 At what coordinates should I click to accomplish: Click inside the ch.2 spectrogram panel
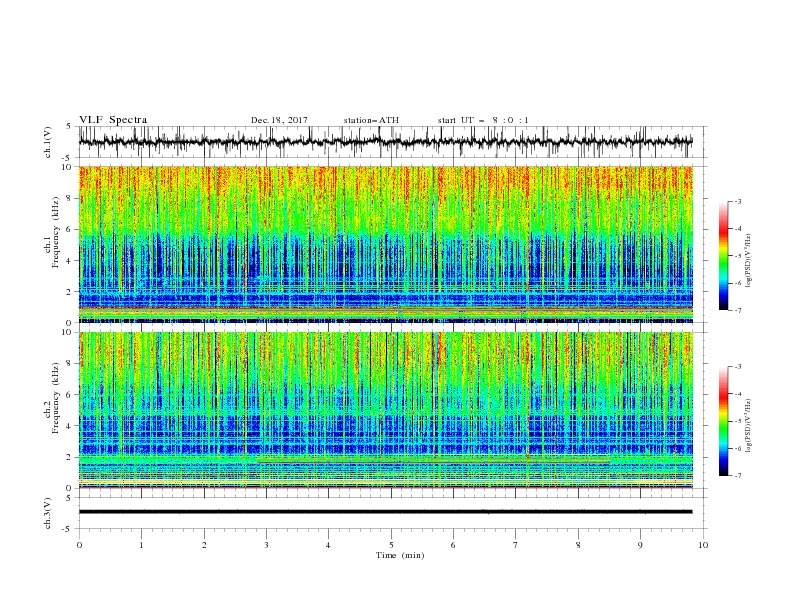tap(386, 410)
